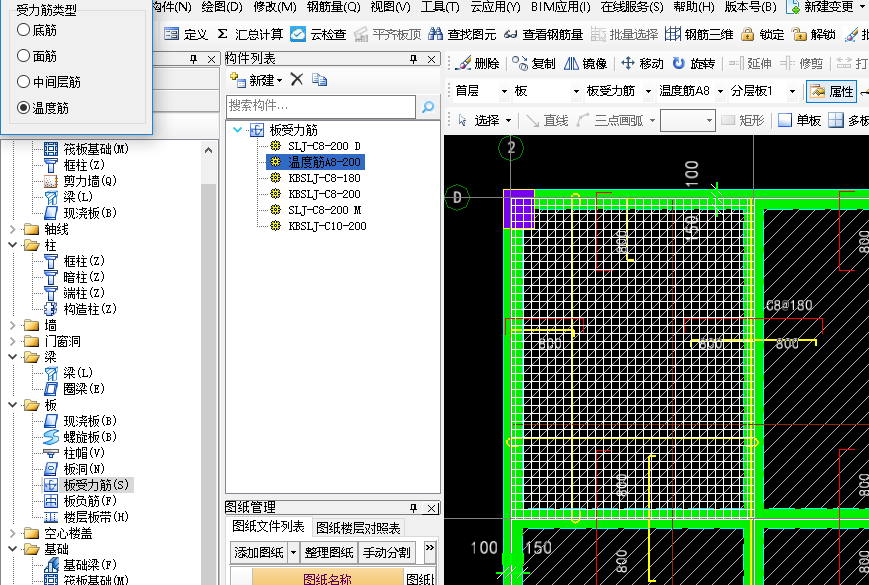The image size is (869, 585).
Task: Click the 手动分割 button
Action: [x=387, y=552]
